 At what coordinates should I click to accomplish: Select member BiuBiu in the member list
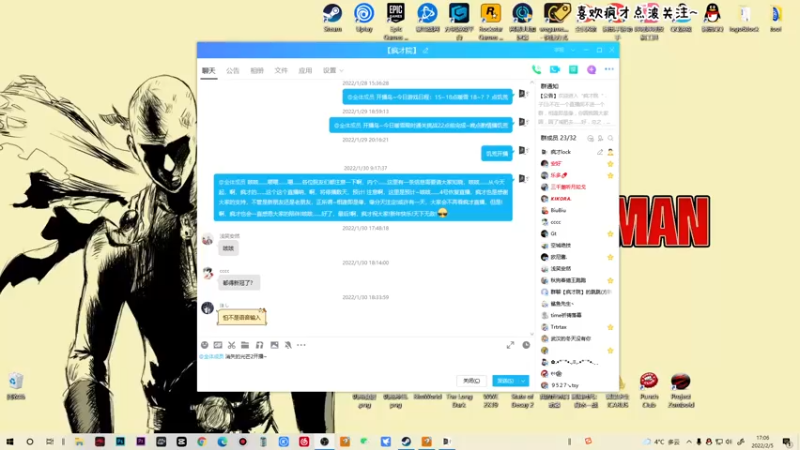click(x=576, y=210)
